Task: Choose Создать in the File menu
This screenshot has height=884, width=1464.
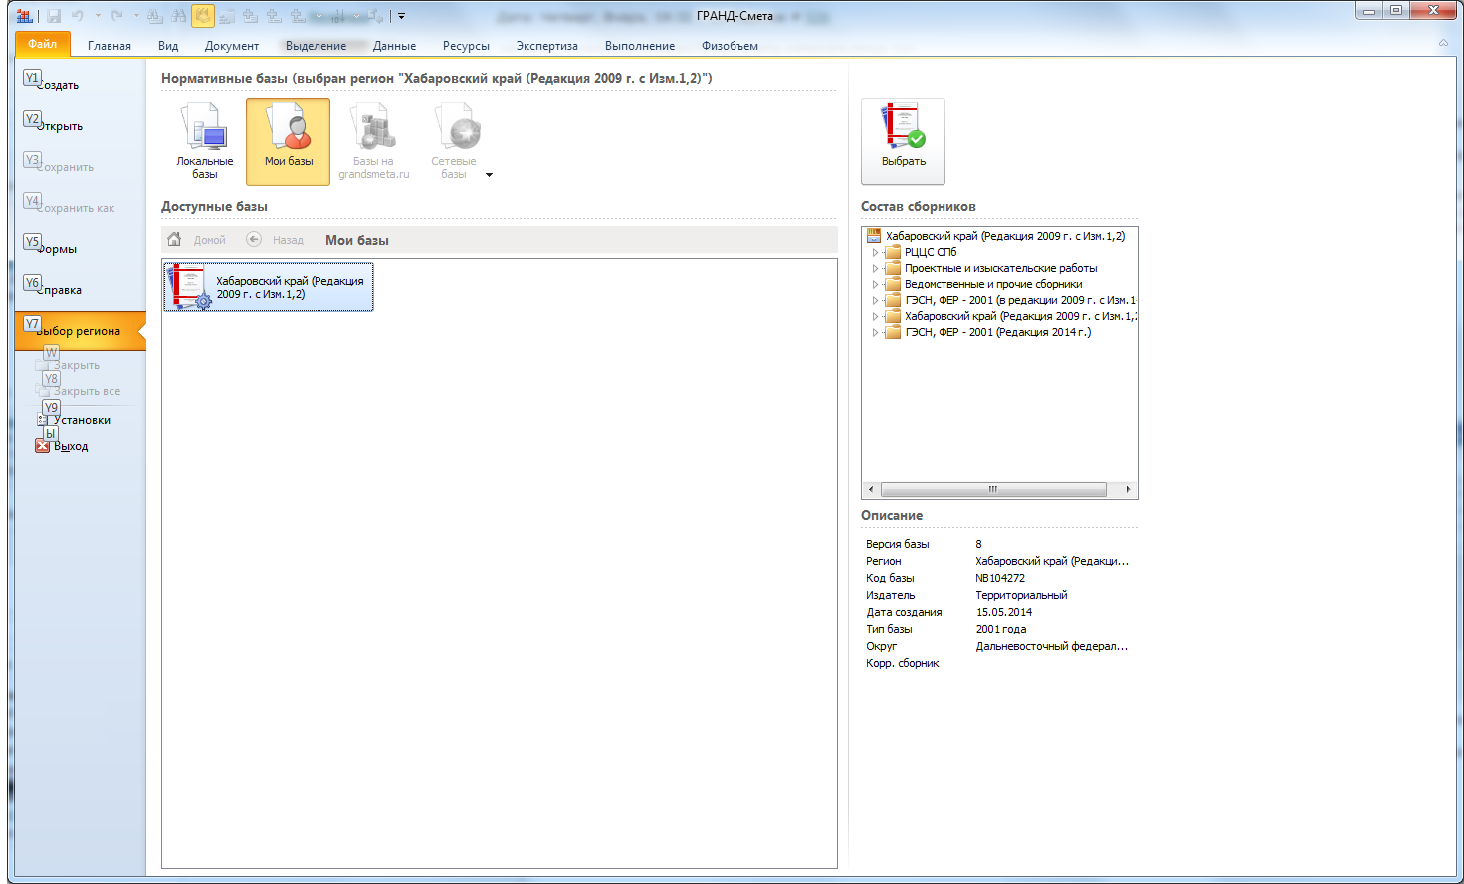Action: click(80, 85)
